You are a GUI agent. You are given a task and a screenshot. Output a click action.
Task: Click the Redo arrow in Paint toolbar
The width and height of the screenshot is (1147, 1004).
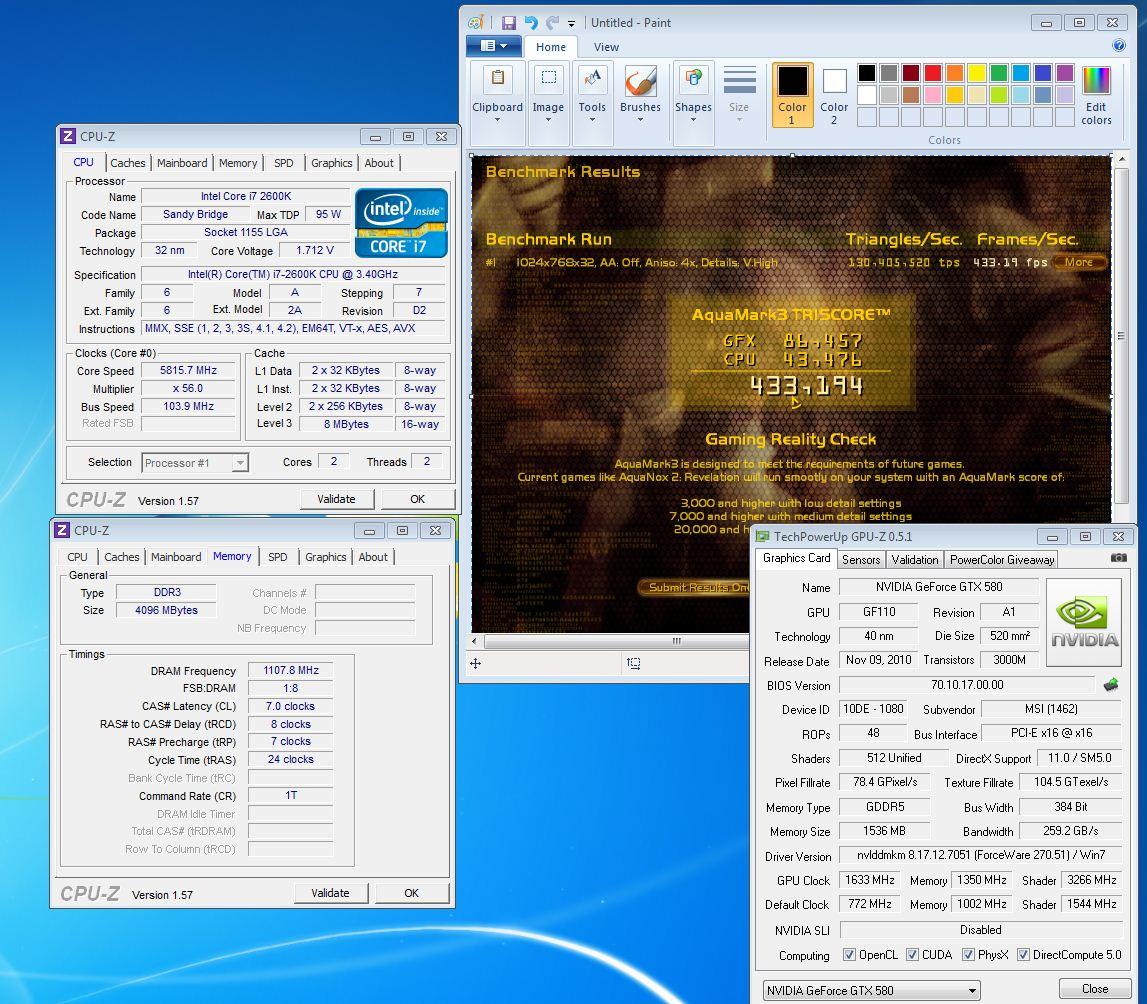553,23
